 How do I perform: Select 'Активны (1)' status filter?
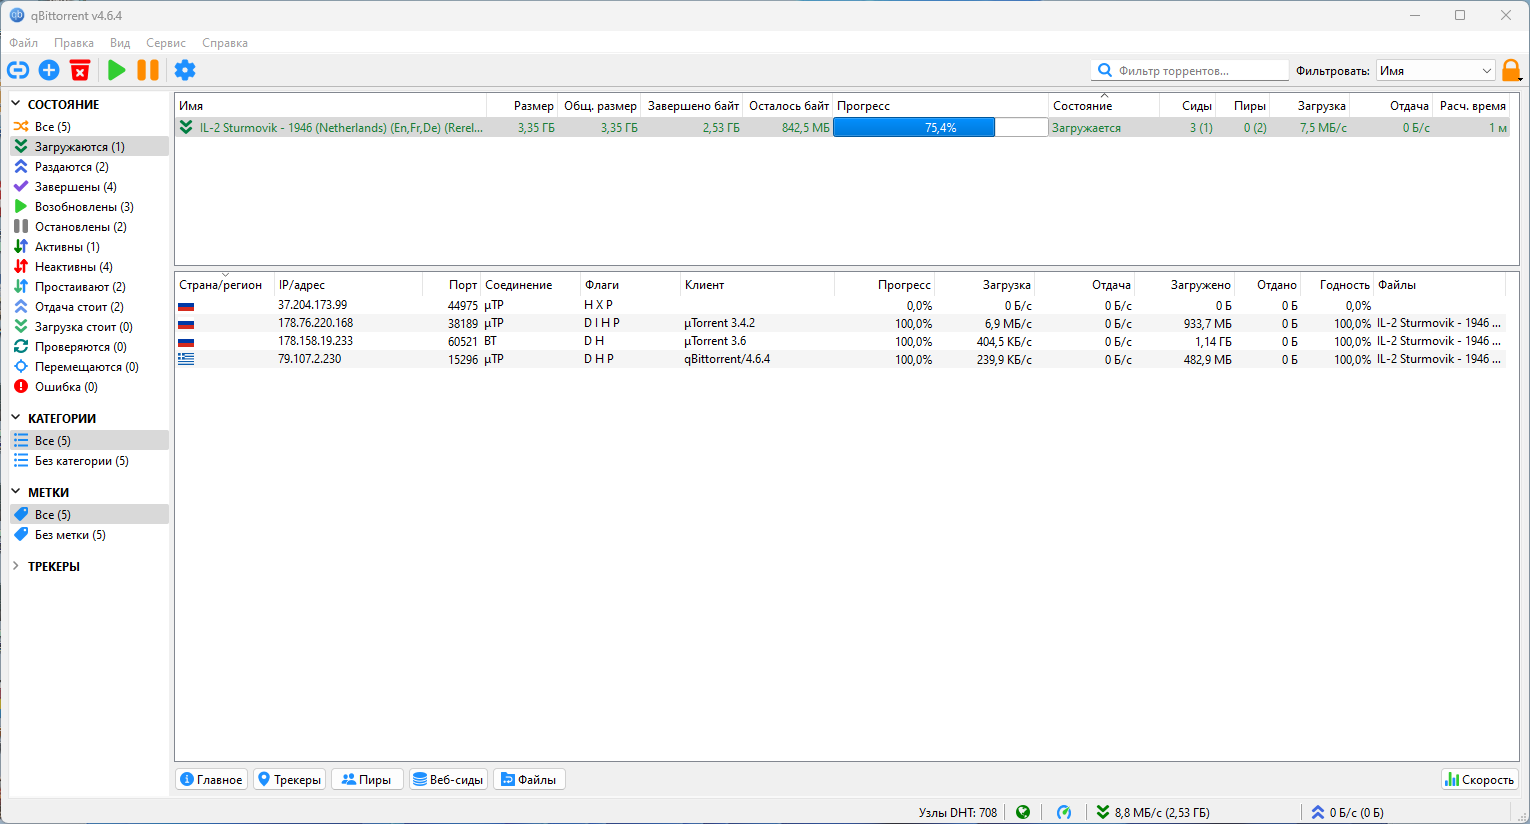(89, 247)
